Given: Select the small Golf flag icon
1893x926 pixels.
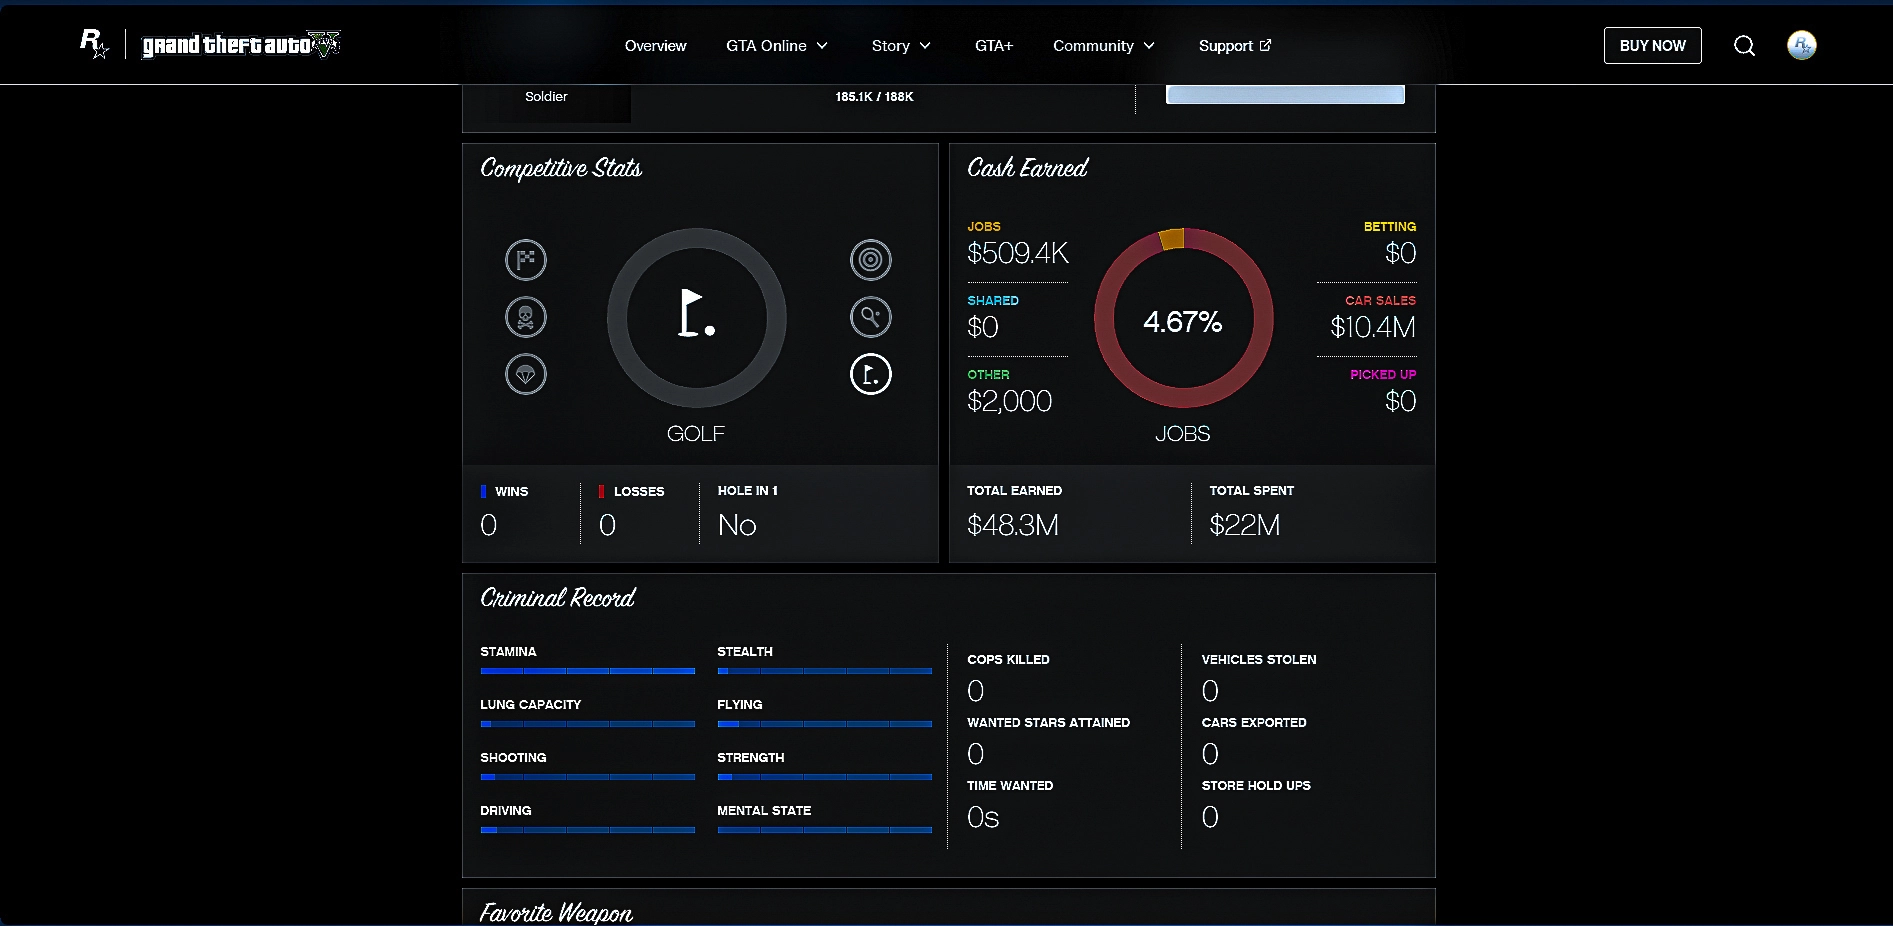Looking at the screenshot, I should click(870, 374).
